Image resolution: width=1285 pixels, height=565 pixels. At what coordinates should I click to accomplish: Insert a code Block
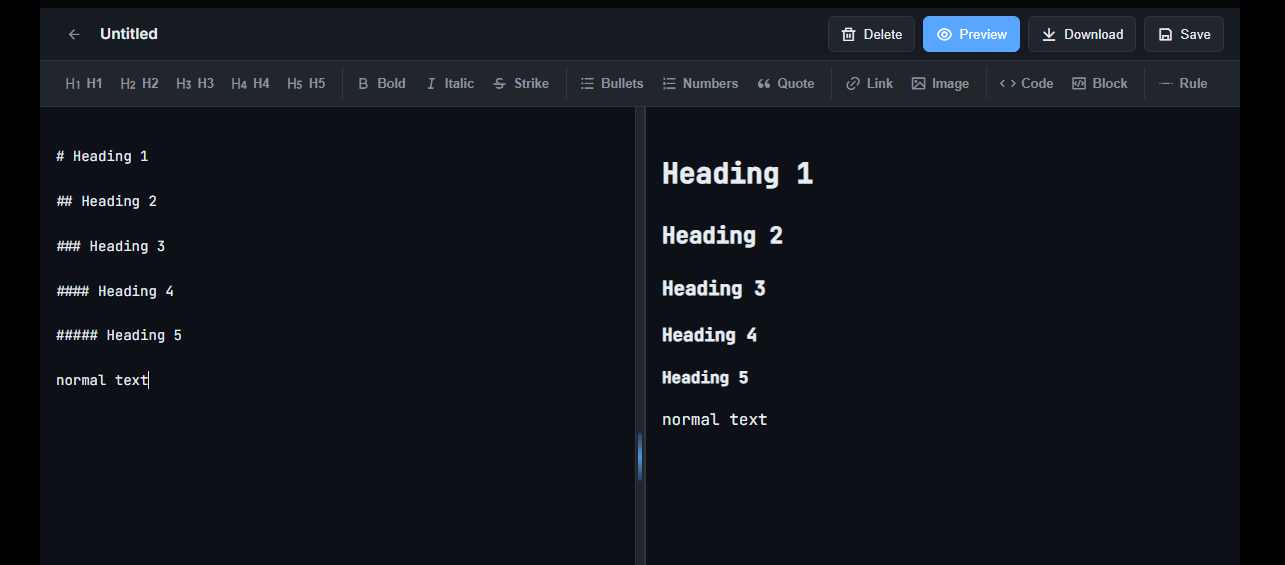tap(1099, 84)
